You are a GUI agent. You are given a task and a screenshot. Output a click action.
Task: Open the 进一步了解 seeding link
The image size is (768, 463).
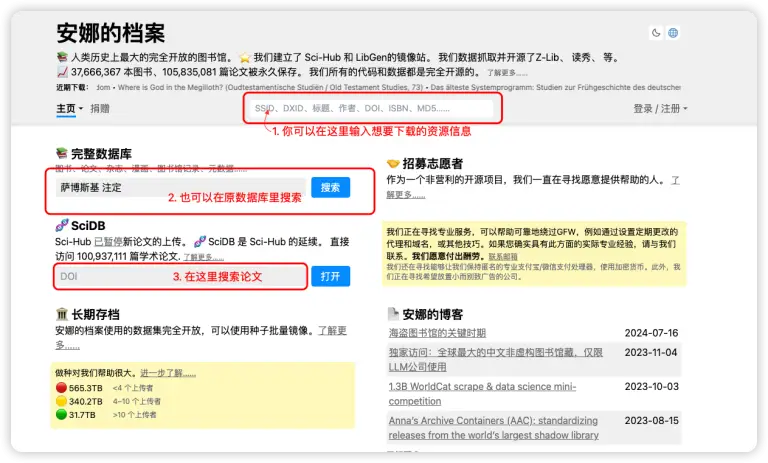pyautogui.click(x=168, y=373)
